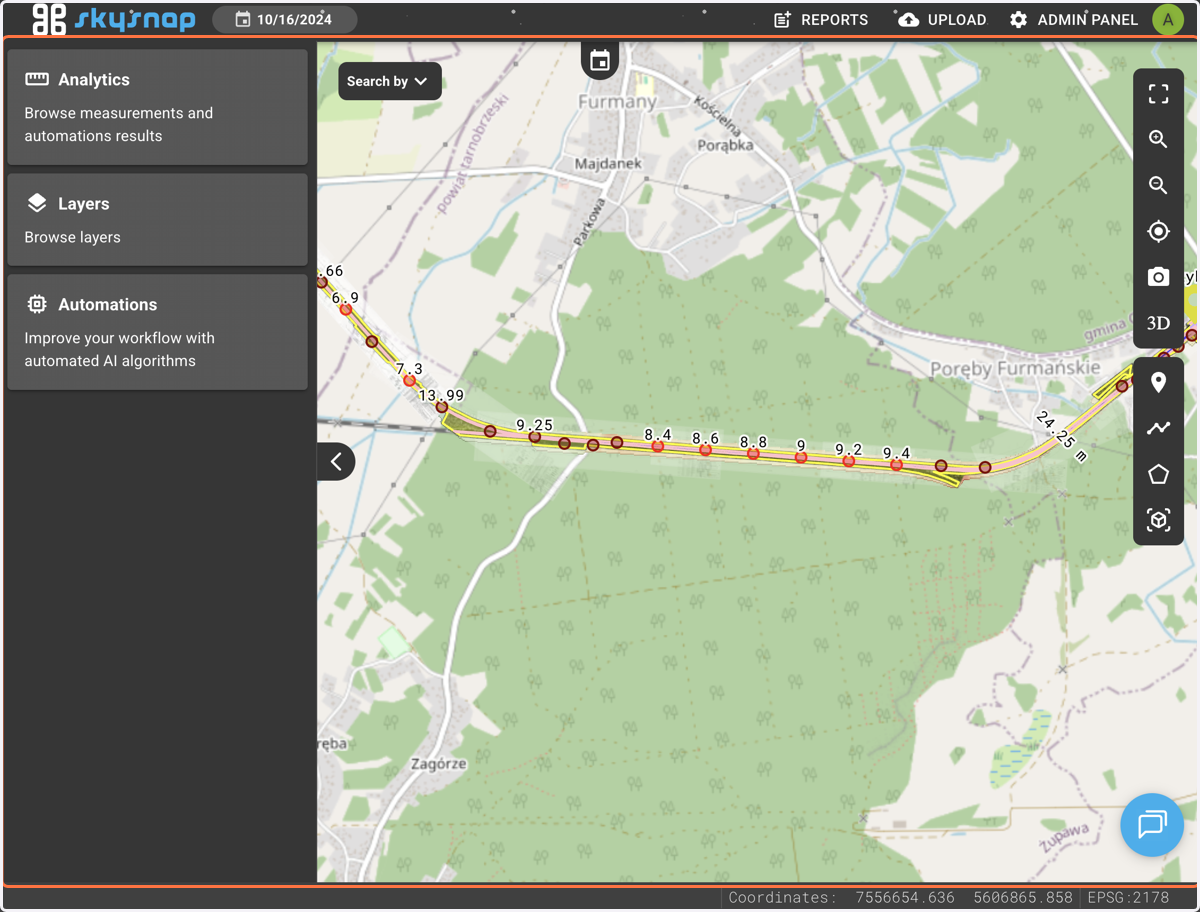The width and height of the screenshot is (1200, 912).
Task: Expand the Search by dropdown
Action: pyautogui.click(x=389, y=81)
